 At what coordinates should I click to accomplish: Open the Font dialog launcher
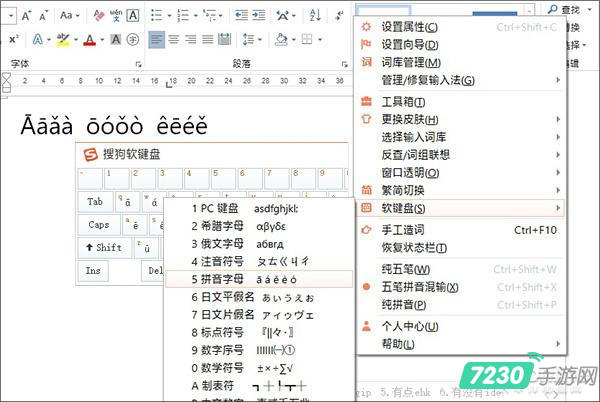tap(138, 65)
